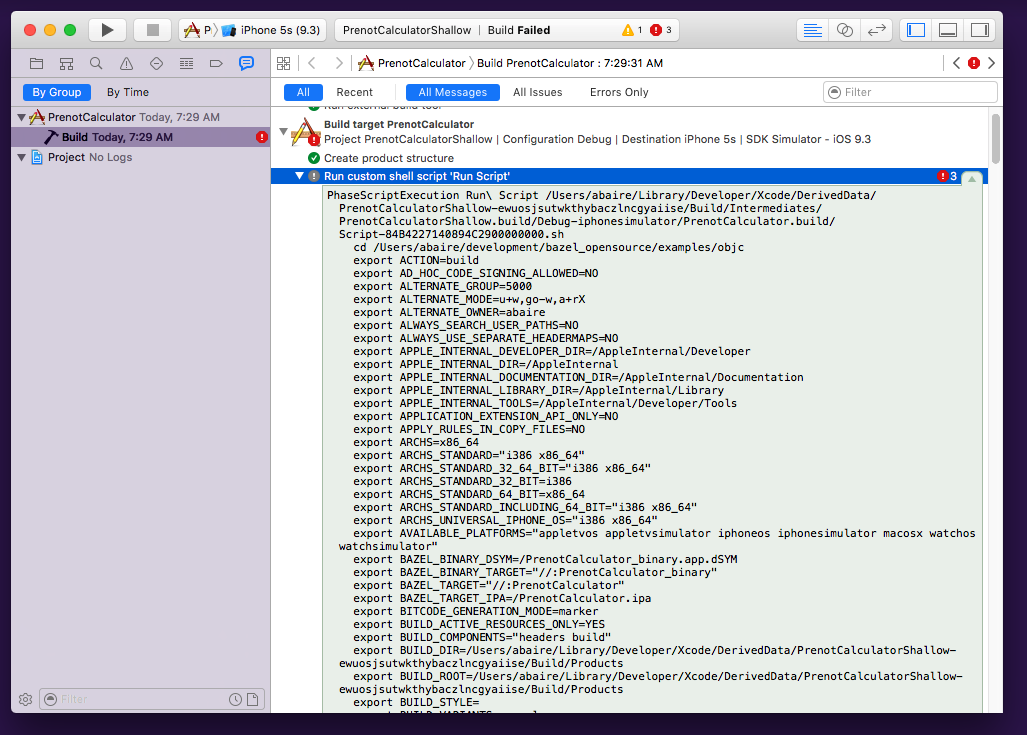The image size is (1027, 735).
Task: Open the Test navigator
Action: (157, 64)
